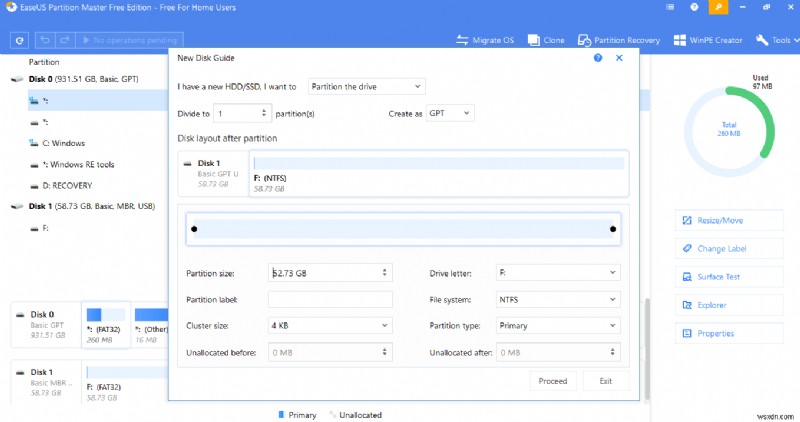The image size is (800, 422).
Task: Open Explorer action
Action: click(x=729, y=305)
